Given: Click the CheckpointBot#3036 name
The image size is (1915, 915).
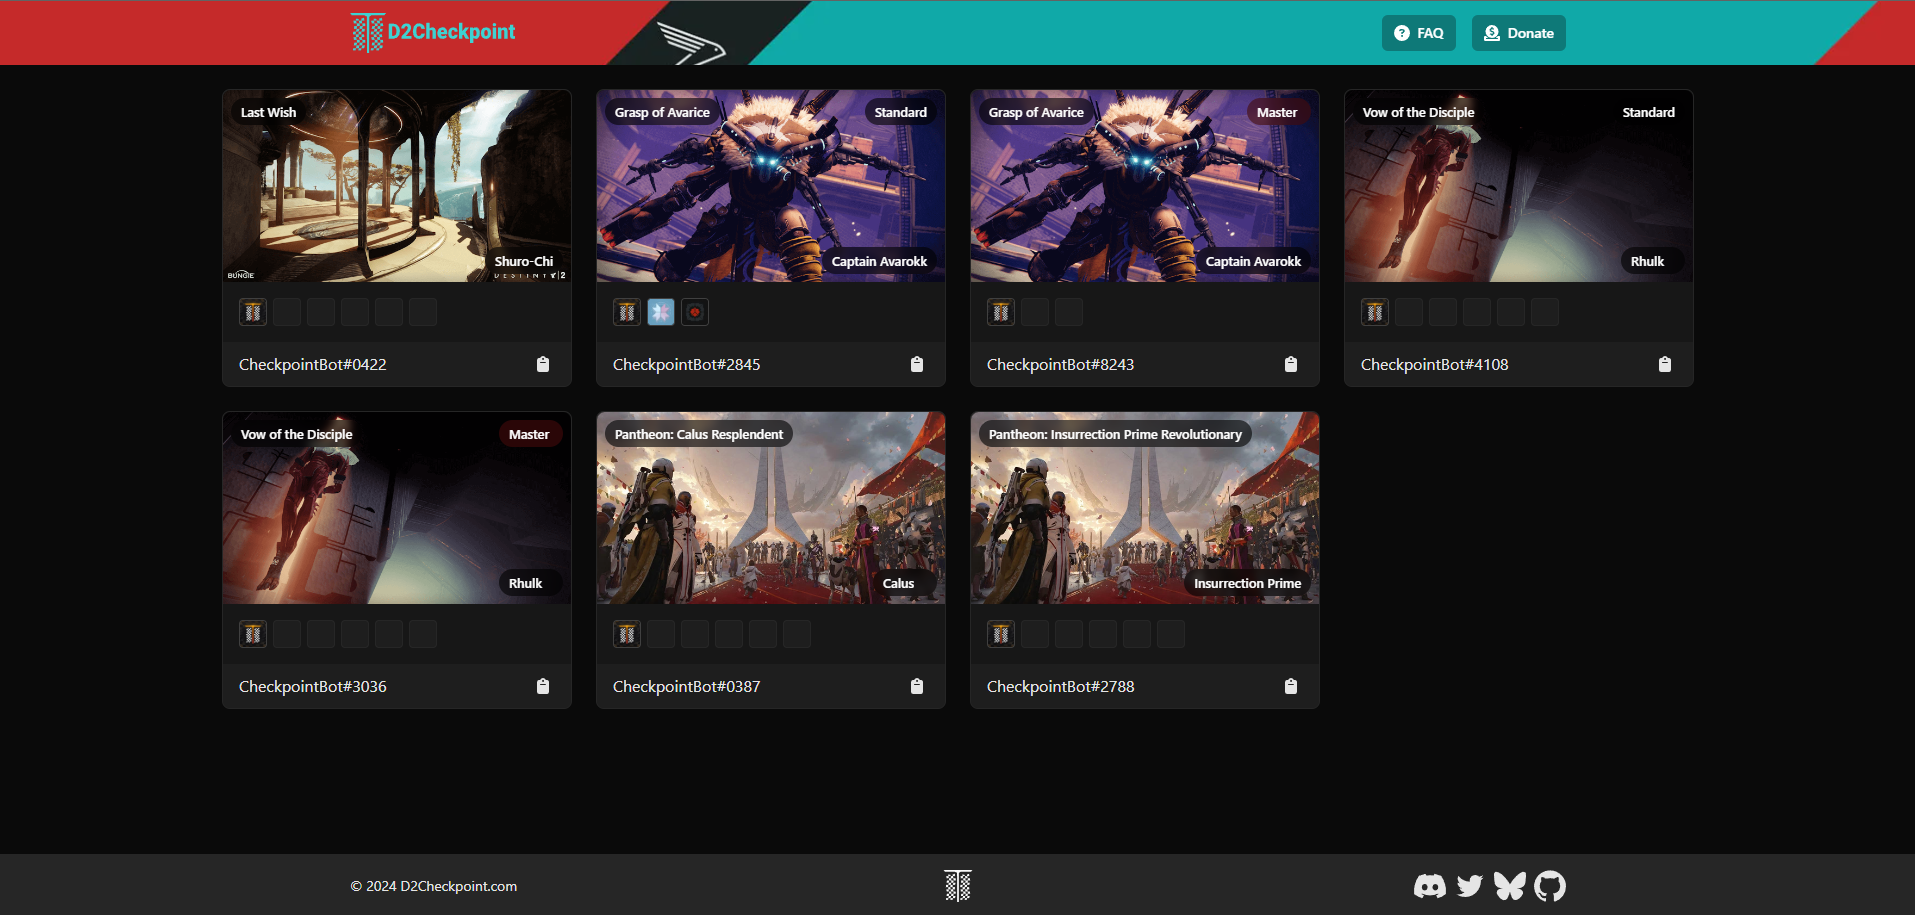Looking at the screenshot, I should pyautogui.click(x=313, y=687).
